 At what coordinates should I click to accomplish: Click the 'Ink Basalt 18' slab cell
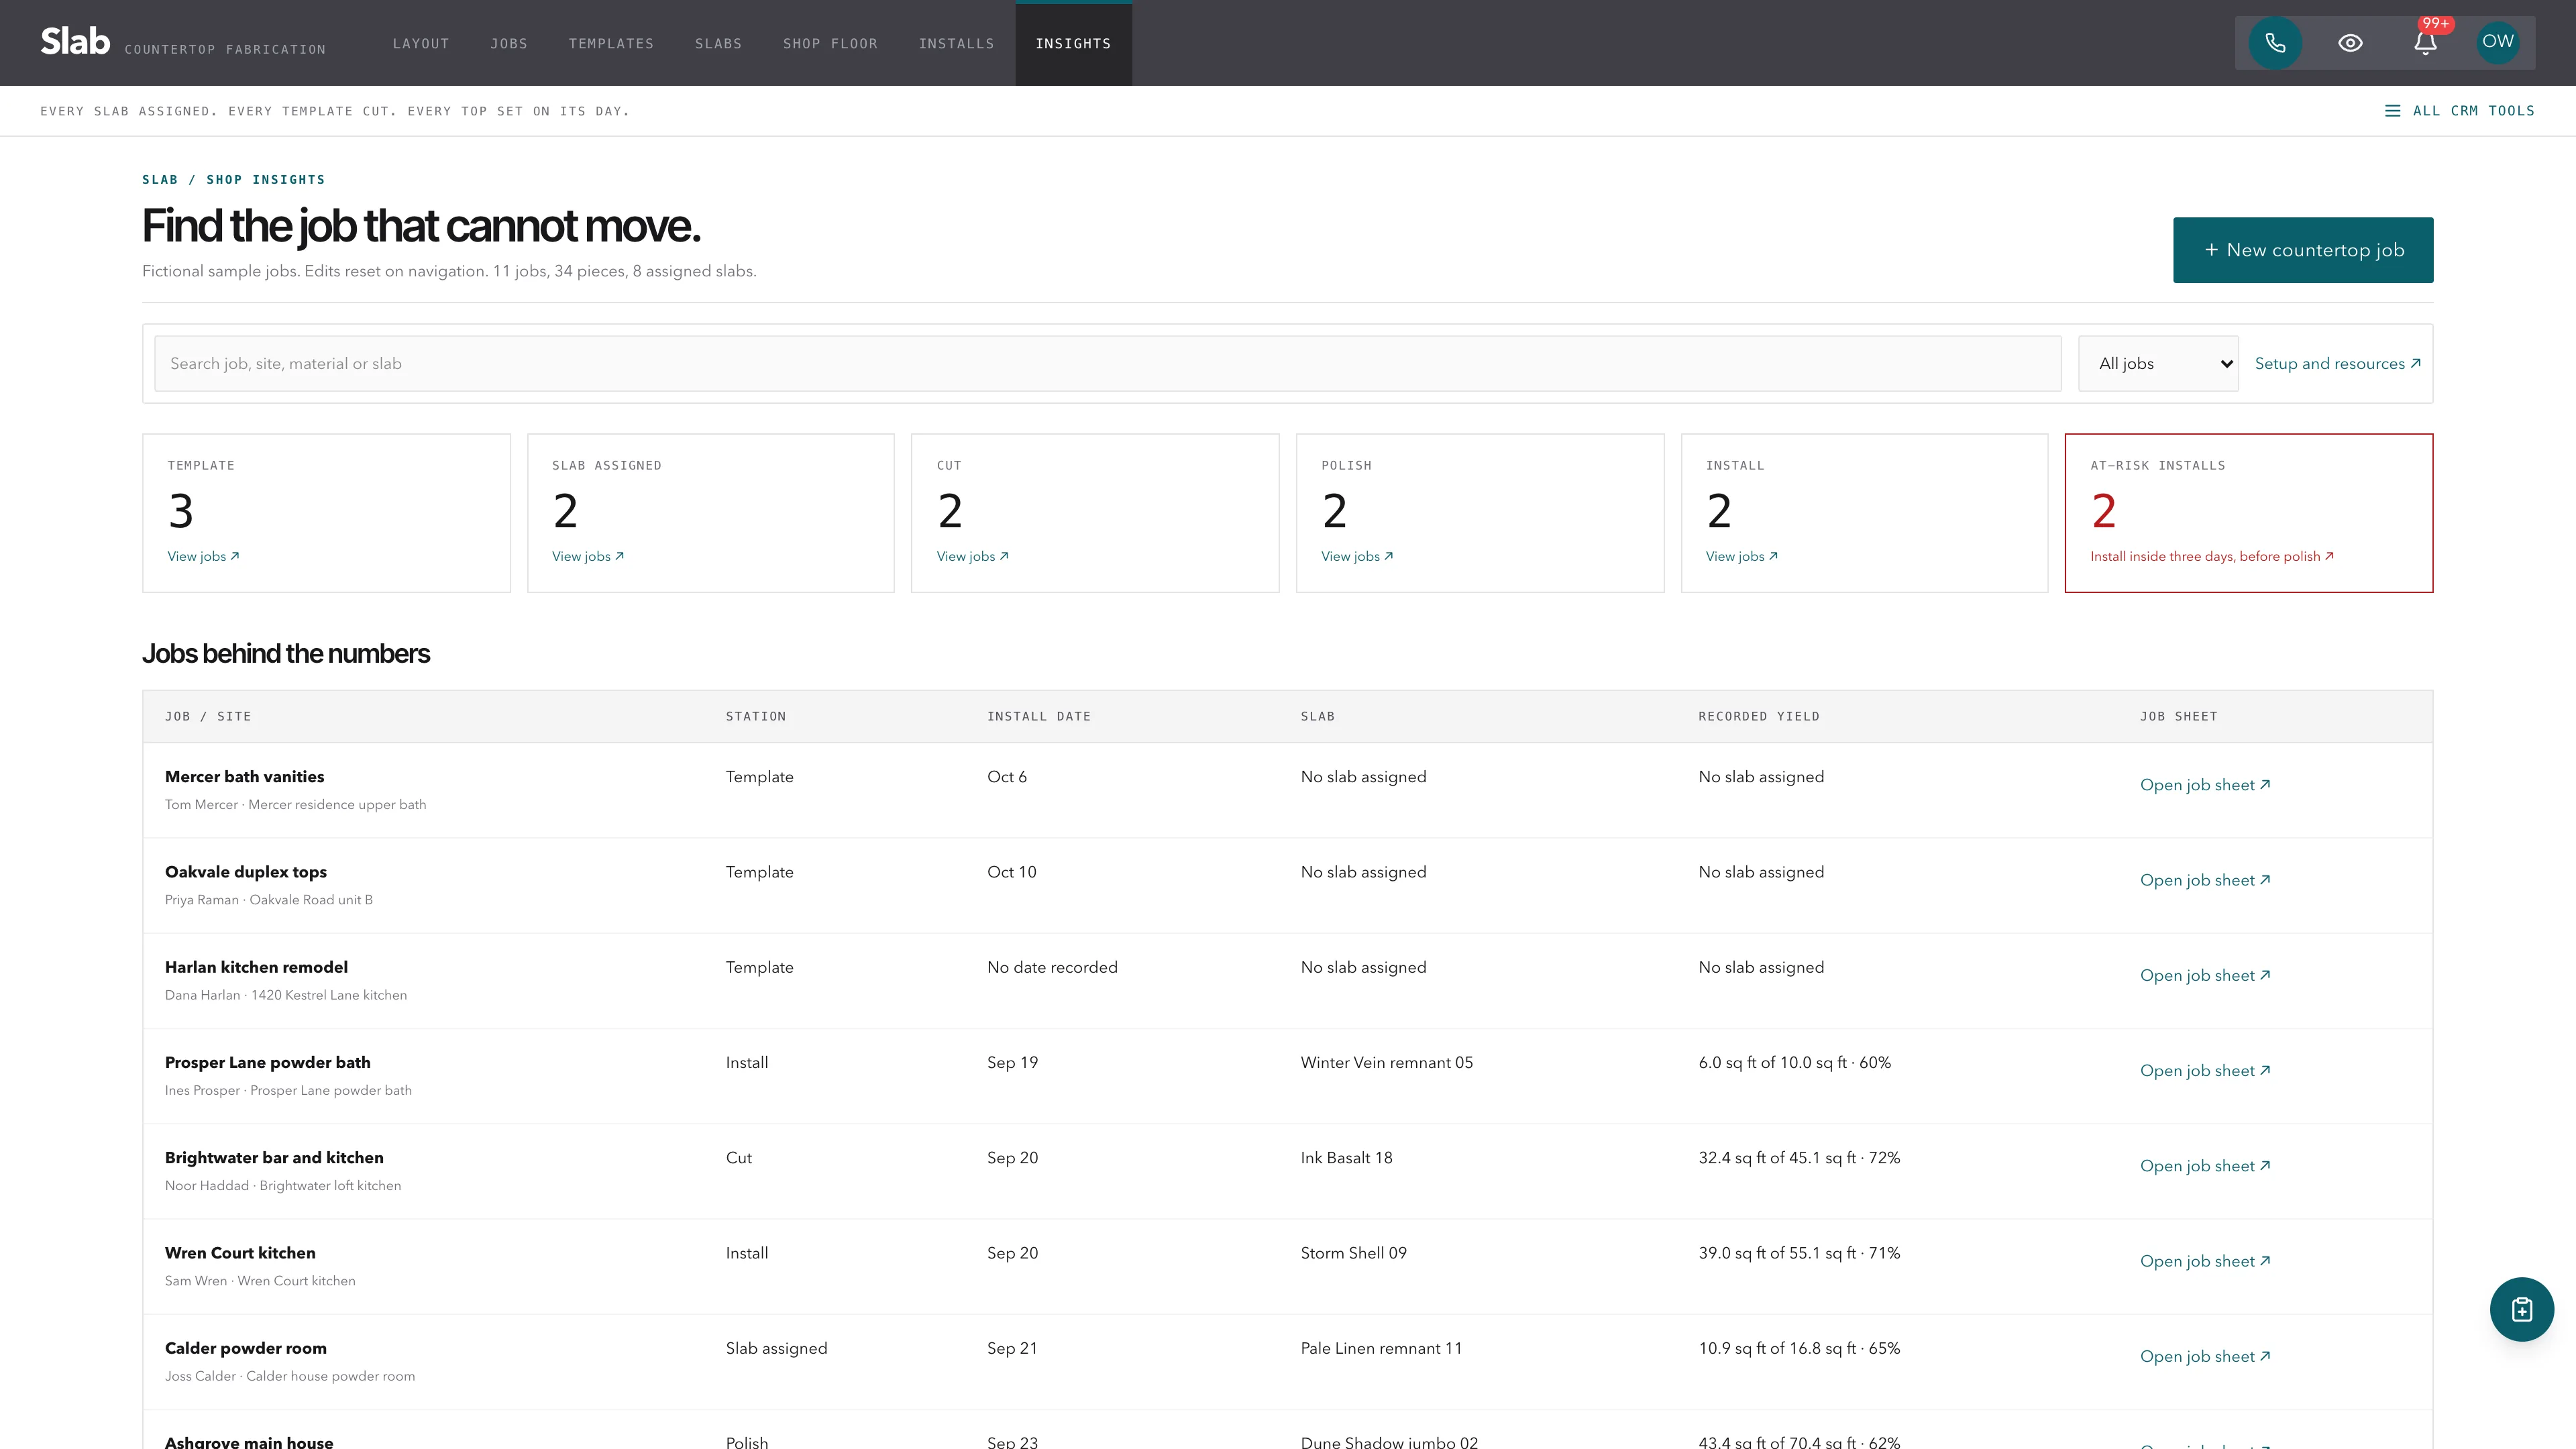point(1346,1158)
